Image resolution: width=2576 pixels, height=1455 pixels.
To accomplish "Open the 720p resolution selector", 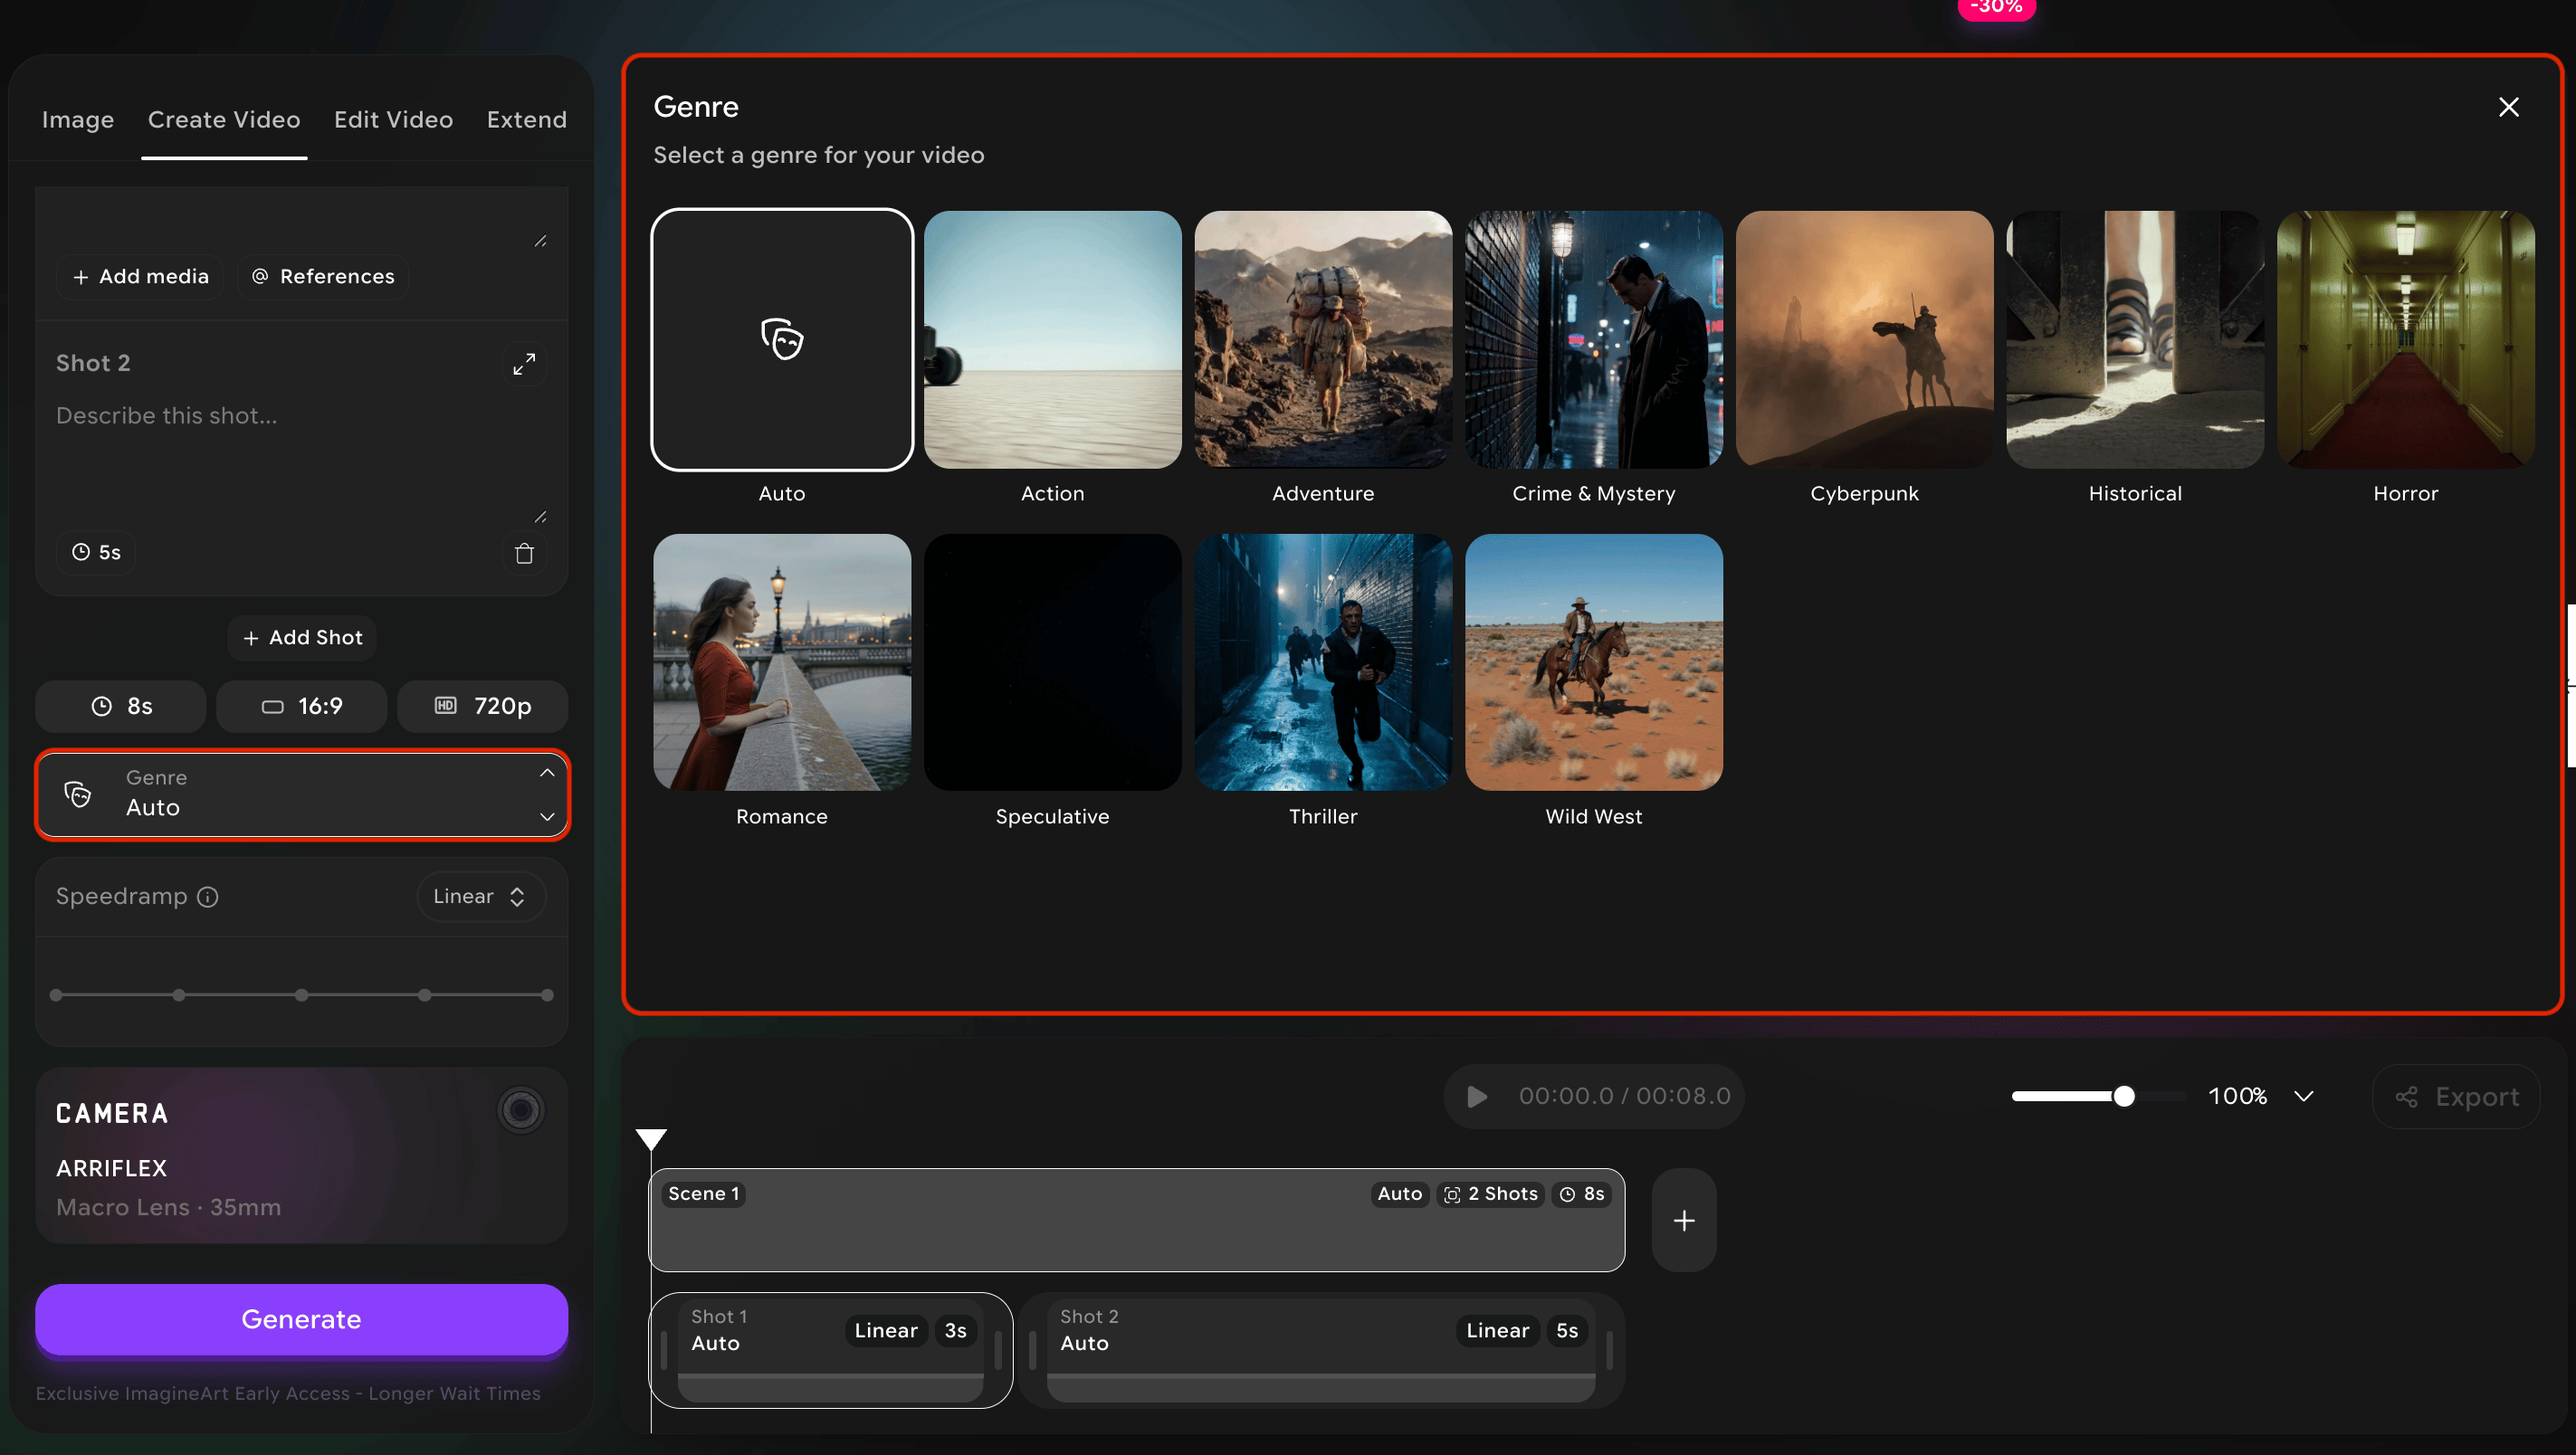I will pos(483,707).
